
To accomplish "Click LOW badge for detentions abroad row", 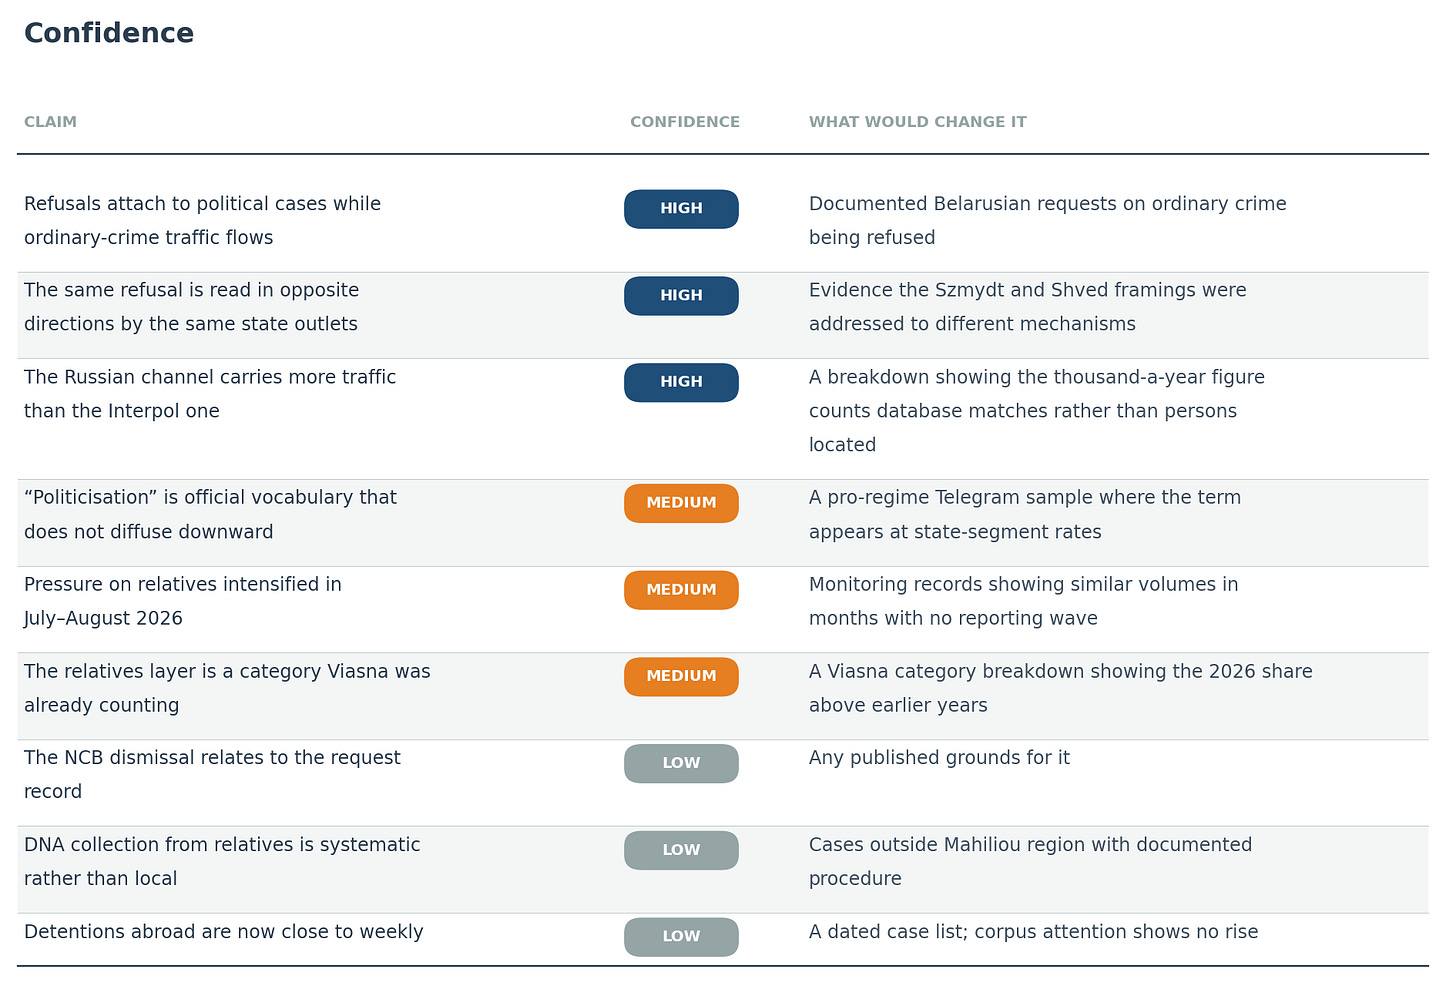I will pyautogui.click(x=681, y=937).
